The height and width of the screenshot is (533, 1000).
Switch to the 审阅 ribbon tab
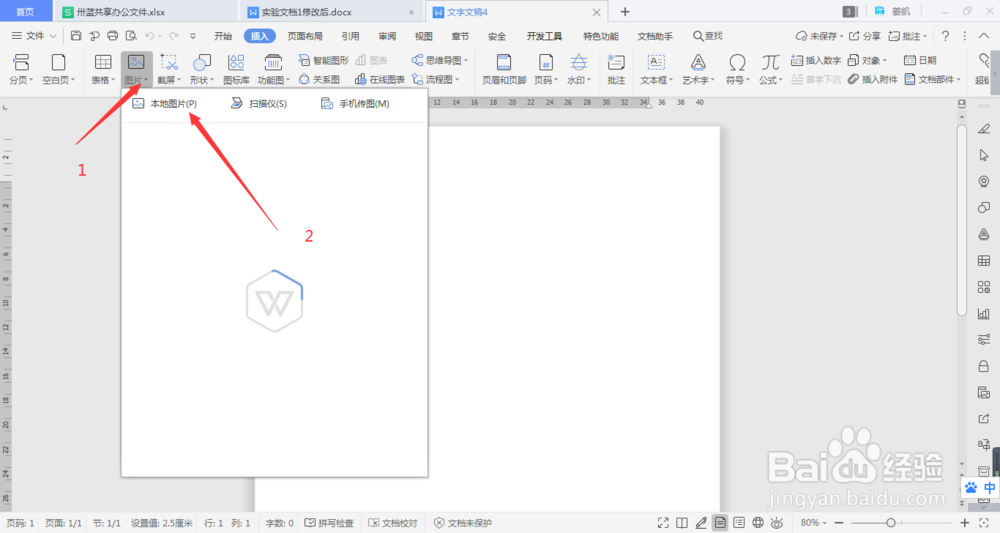[x=386, y=36]
